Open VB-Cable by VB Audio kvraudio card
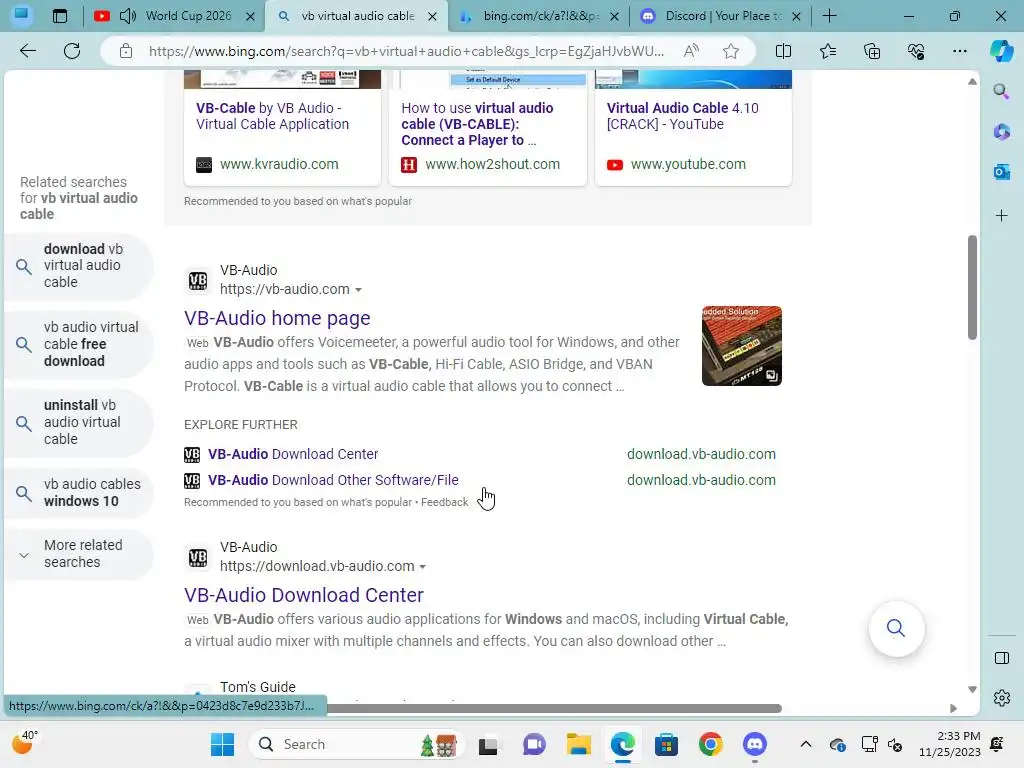Screen dimensions: 1024x768 tap(282, 128)
